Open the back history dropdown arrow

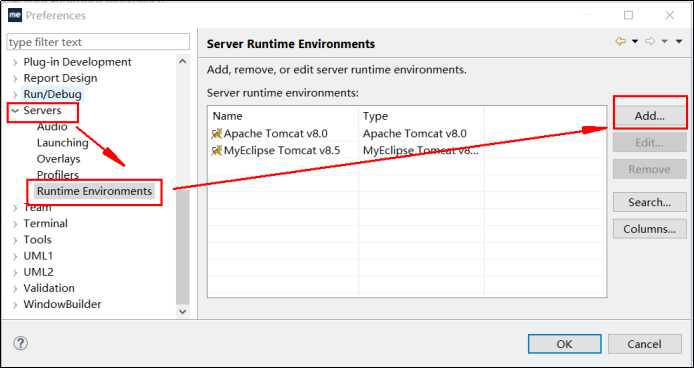coord(635,42)
